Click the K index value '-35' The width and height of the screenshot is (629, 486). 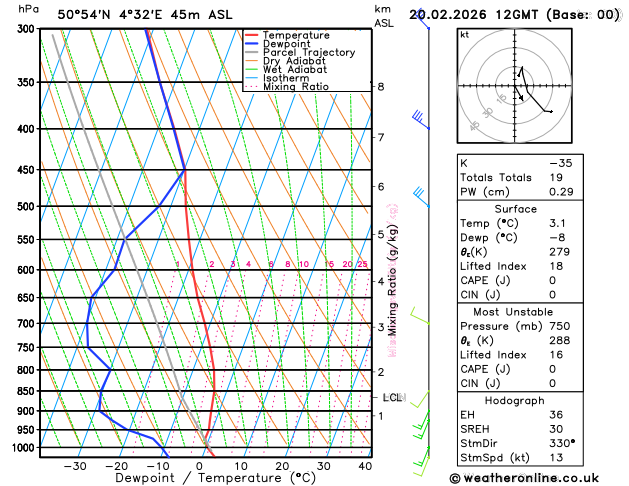click(x=561, y=164)
